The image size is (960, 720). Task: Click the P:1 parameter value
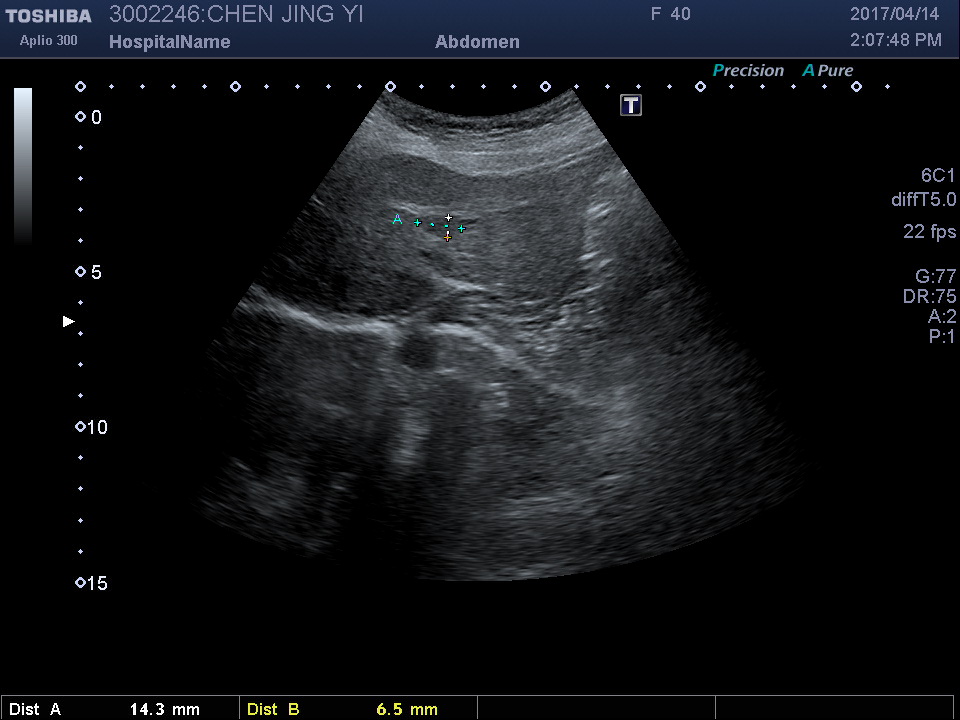coord(942,336)
